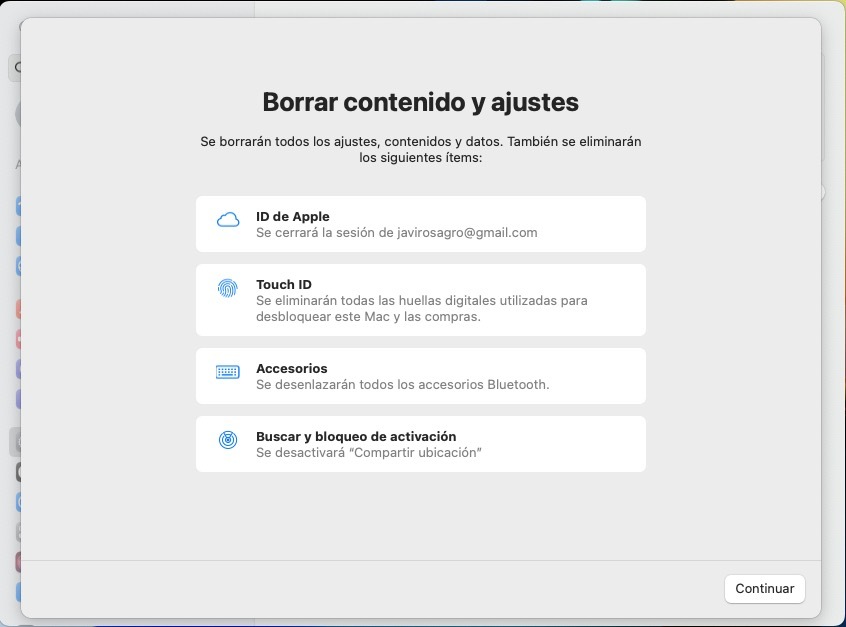This screenshot has width=846, height=627.
Task: Click the text "Se cerrará la sesión de javirosagro@gmail.com"
Action: [x=397, y=233]
